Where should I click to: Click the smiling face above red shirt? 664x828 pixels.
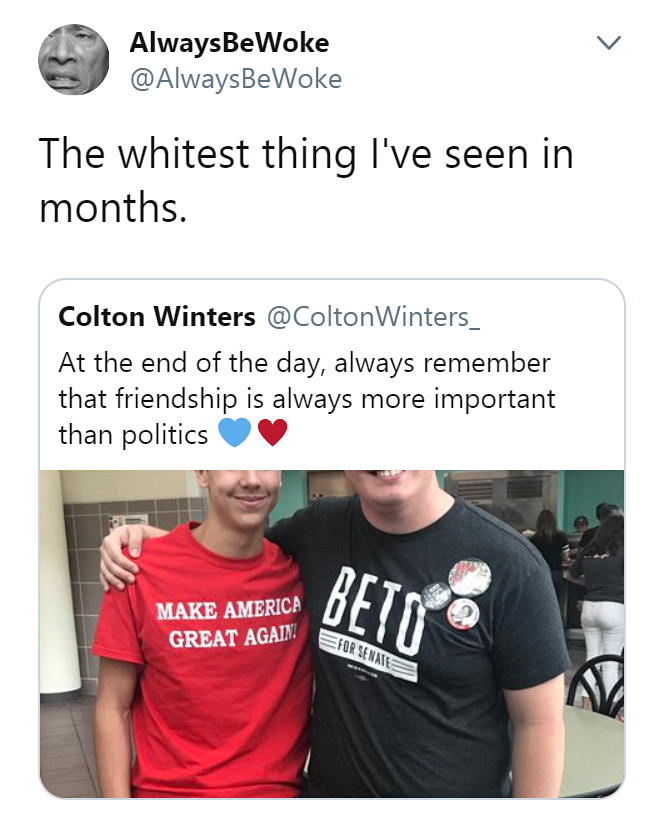[240, 494]
